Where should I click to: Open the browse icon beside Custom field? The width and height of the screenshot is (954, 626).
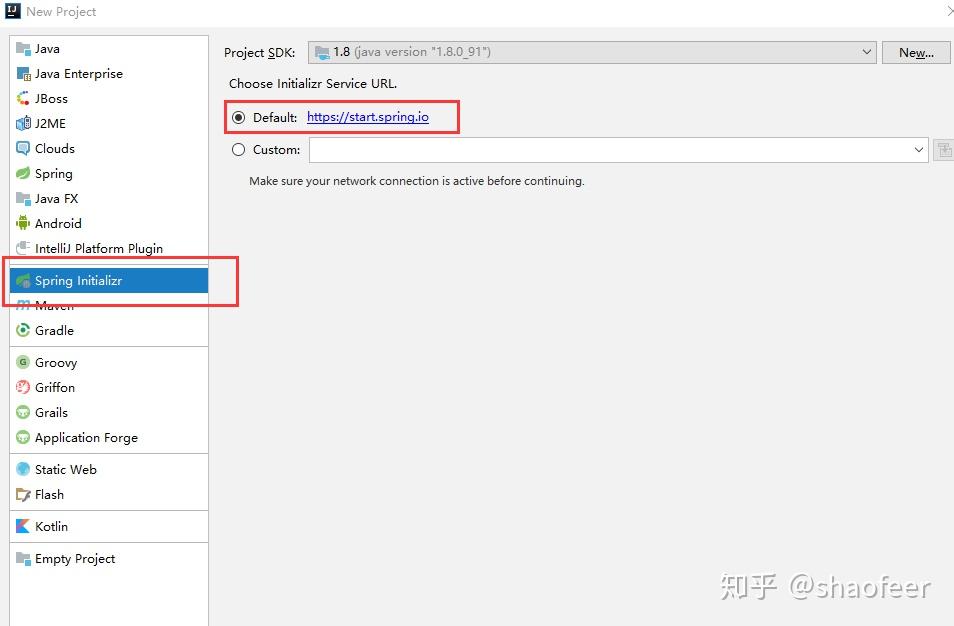coord(944,150)
